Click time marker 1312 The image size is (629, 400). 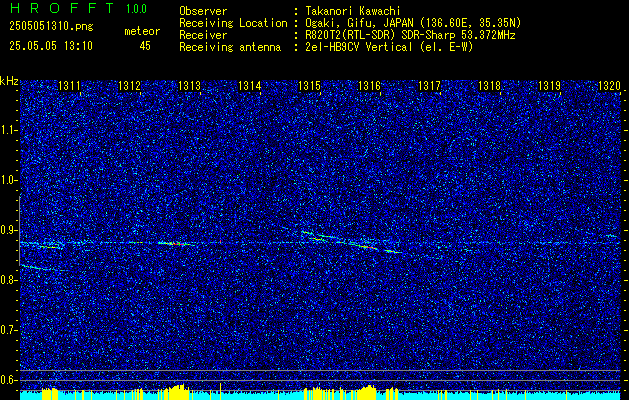coord(129,85)
